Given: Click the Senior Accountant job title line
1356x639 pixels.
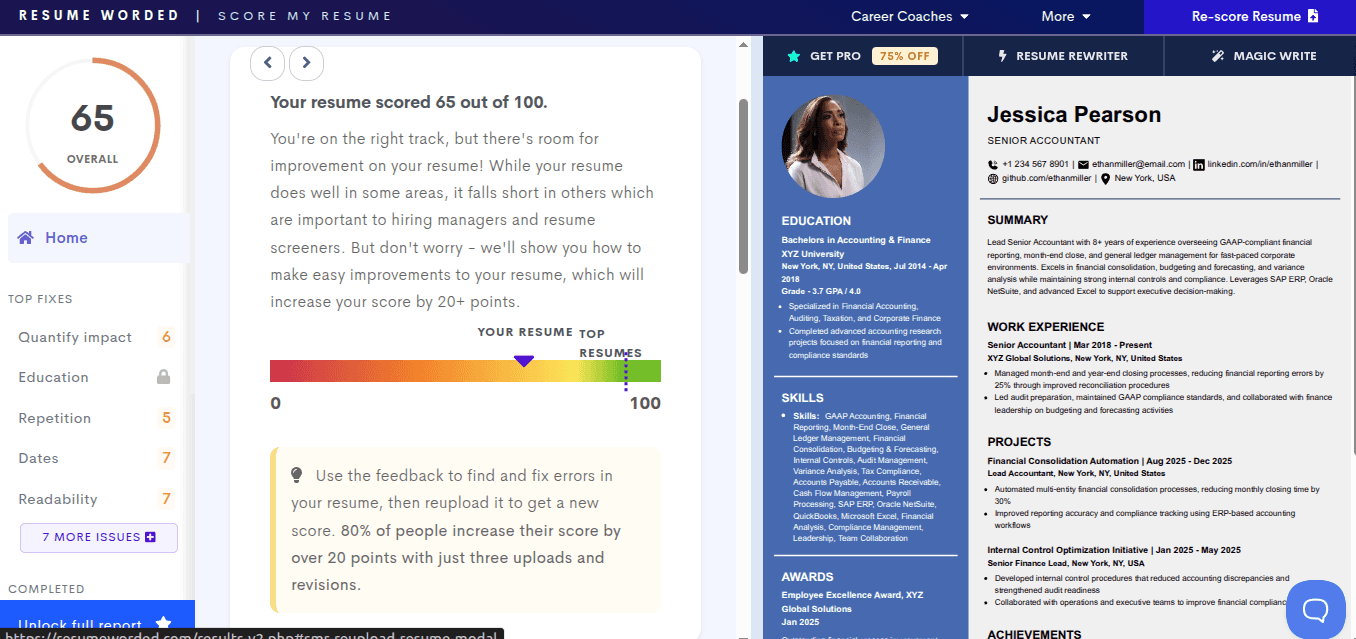Looking at the screenshot, I should [1069, 345].
